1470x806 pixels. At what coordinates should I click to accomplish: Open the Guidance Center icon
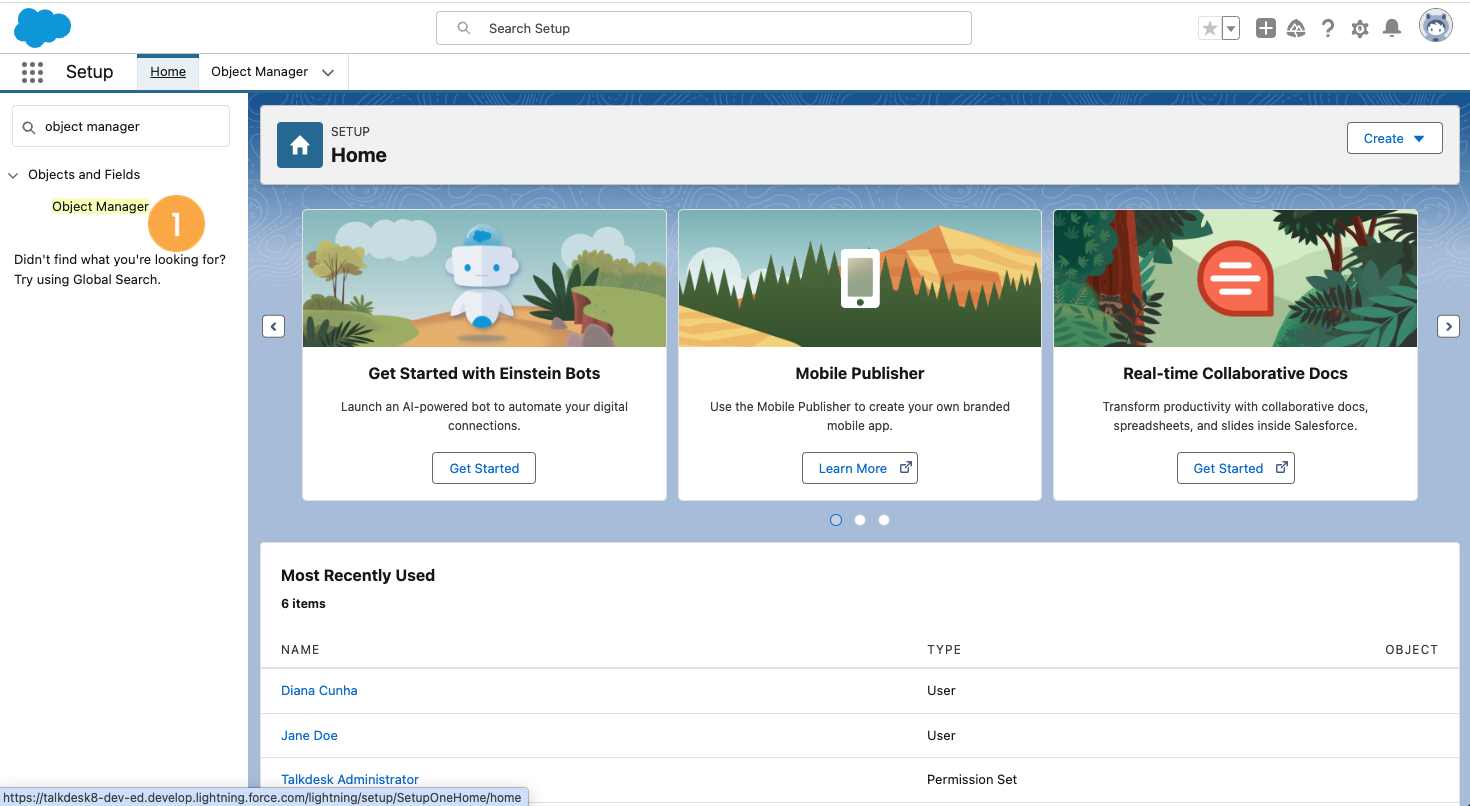click(x=1296, y=28)
